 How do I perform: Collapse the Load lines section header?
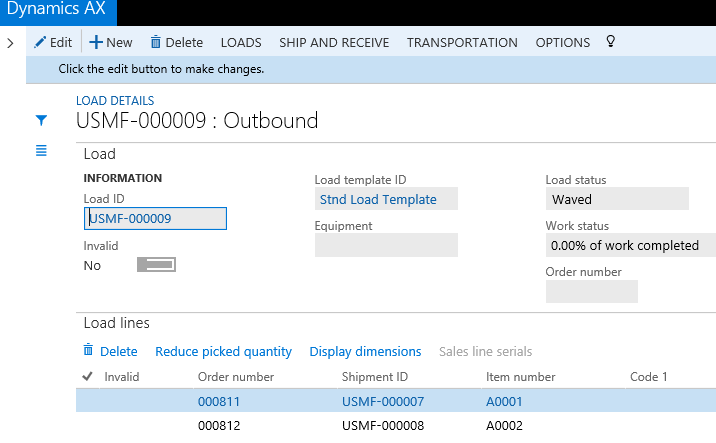[116, 323]
